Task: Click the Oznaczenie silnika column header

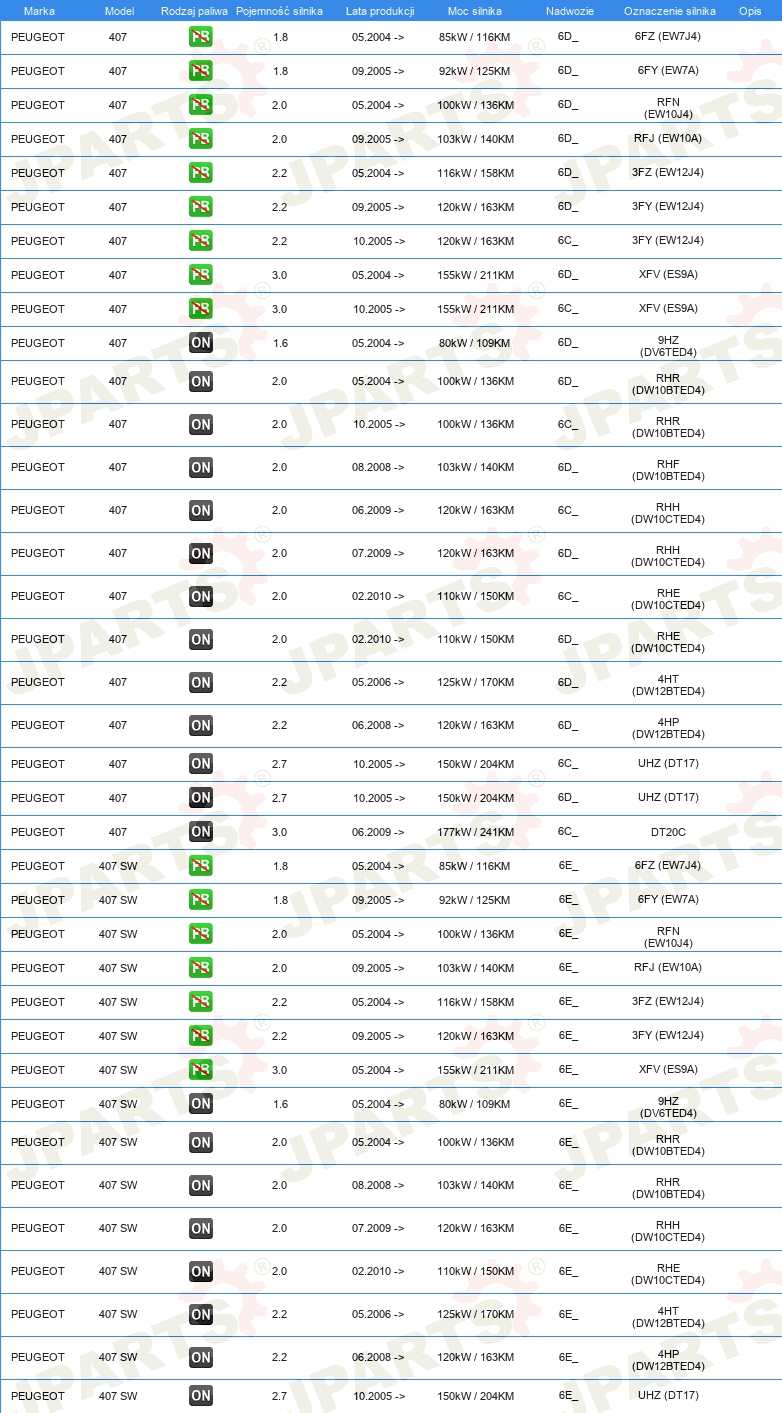Action: point(669,11)
